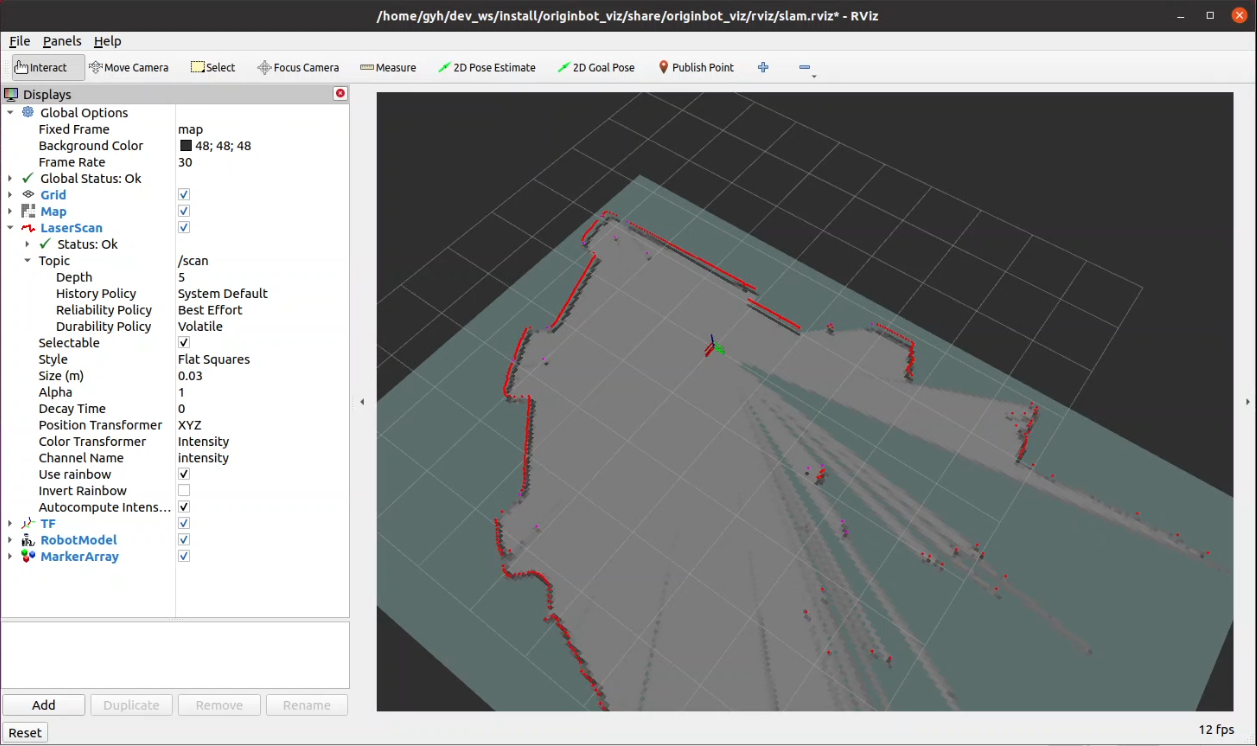Viewport: 1257px width, 746px height.
Task: Expand the TF display item
Action: [10, 524]
